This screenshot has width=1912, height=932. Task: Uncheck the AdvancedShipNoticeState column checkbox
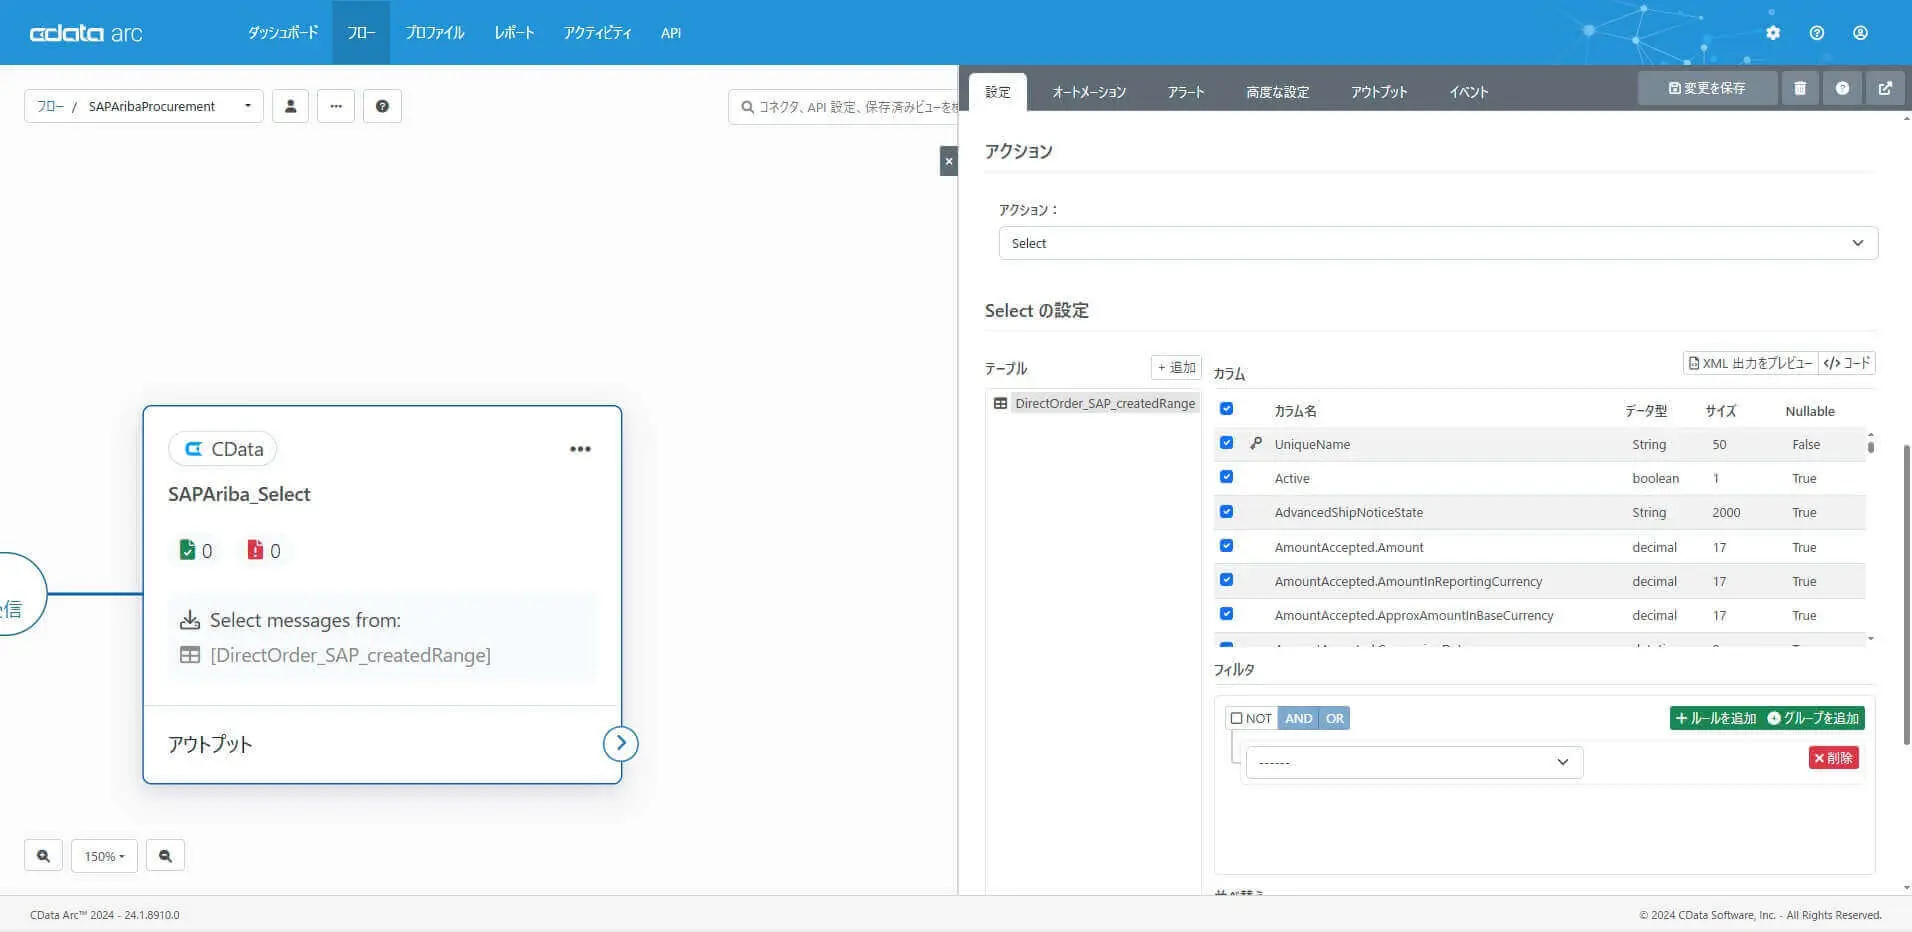coord(1226,512)
